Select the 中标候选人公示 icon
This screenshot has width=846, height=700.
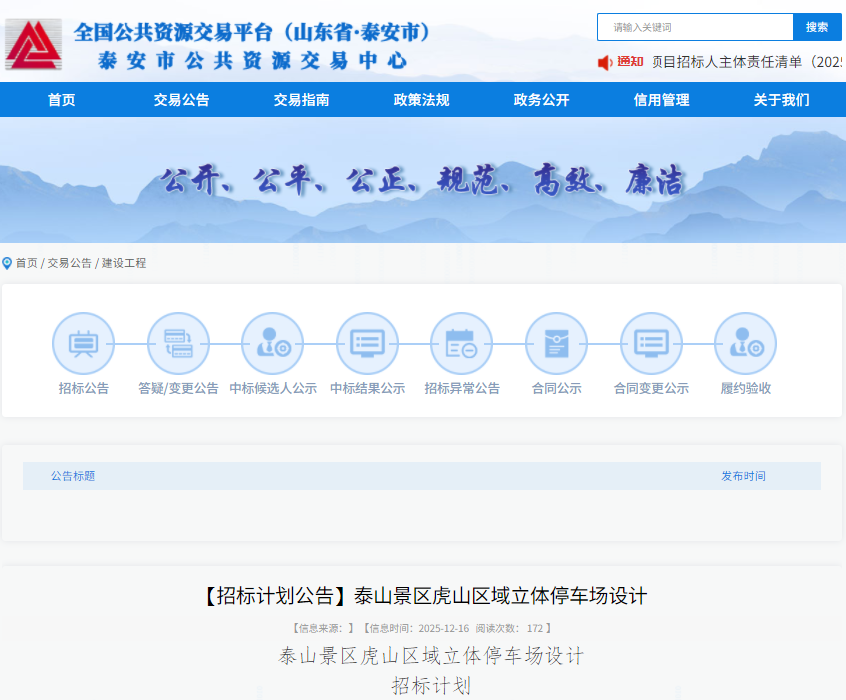coord(272,344)
